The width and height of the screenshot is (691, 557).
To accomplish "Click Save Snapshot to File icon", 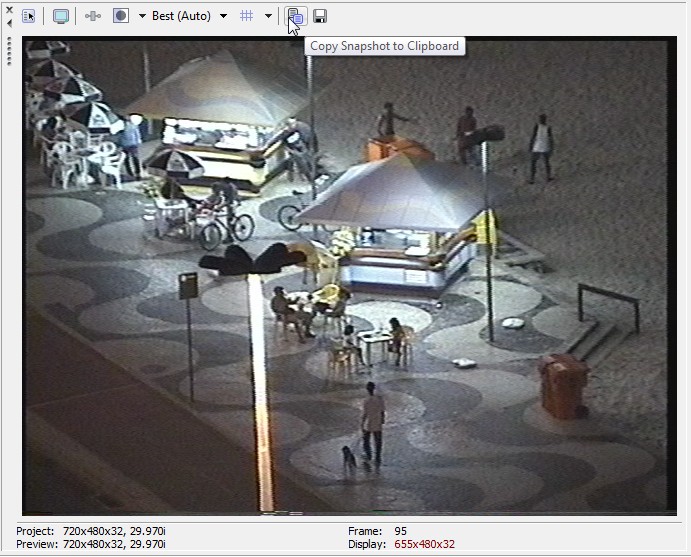I will (x=320, y=16).
